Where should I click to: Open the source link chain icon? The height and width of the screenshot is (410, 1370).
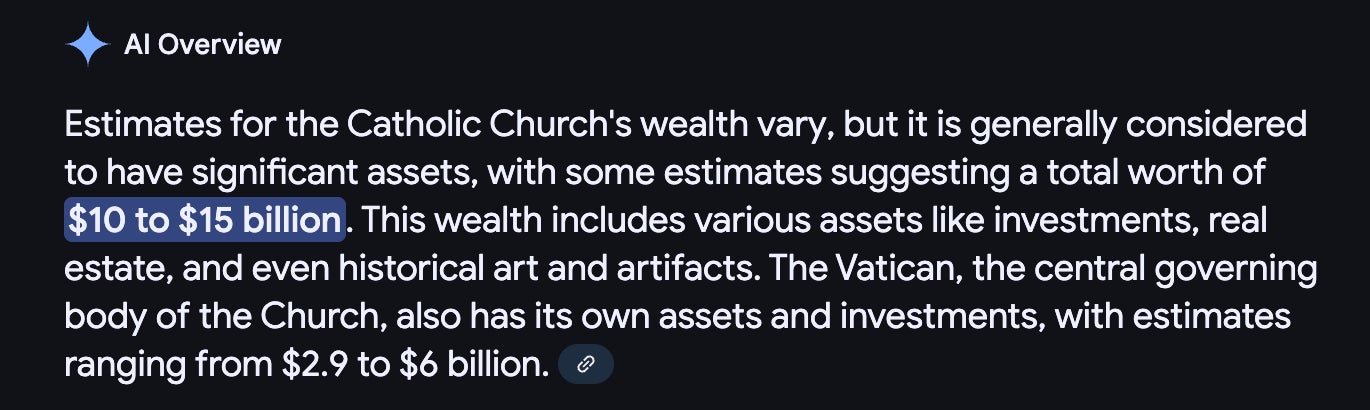pyautogui.click(x=586, y=365)
